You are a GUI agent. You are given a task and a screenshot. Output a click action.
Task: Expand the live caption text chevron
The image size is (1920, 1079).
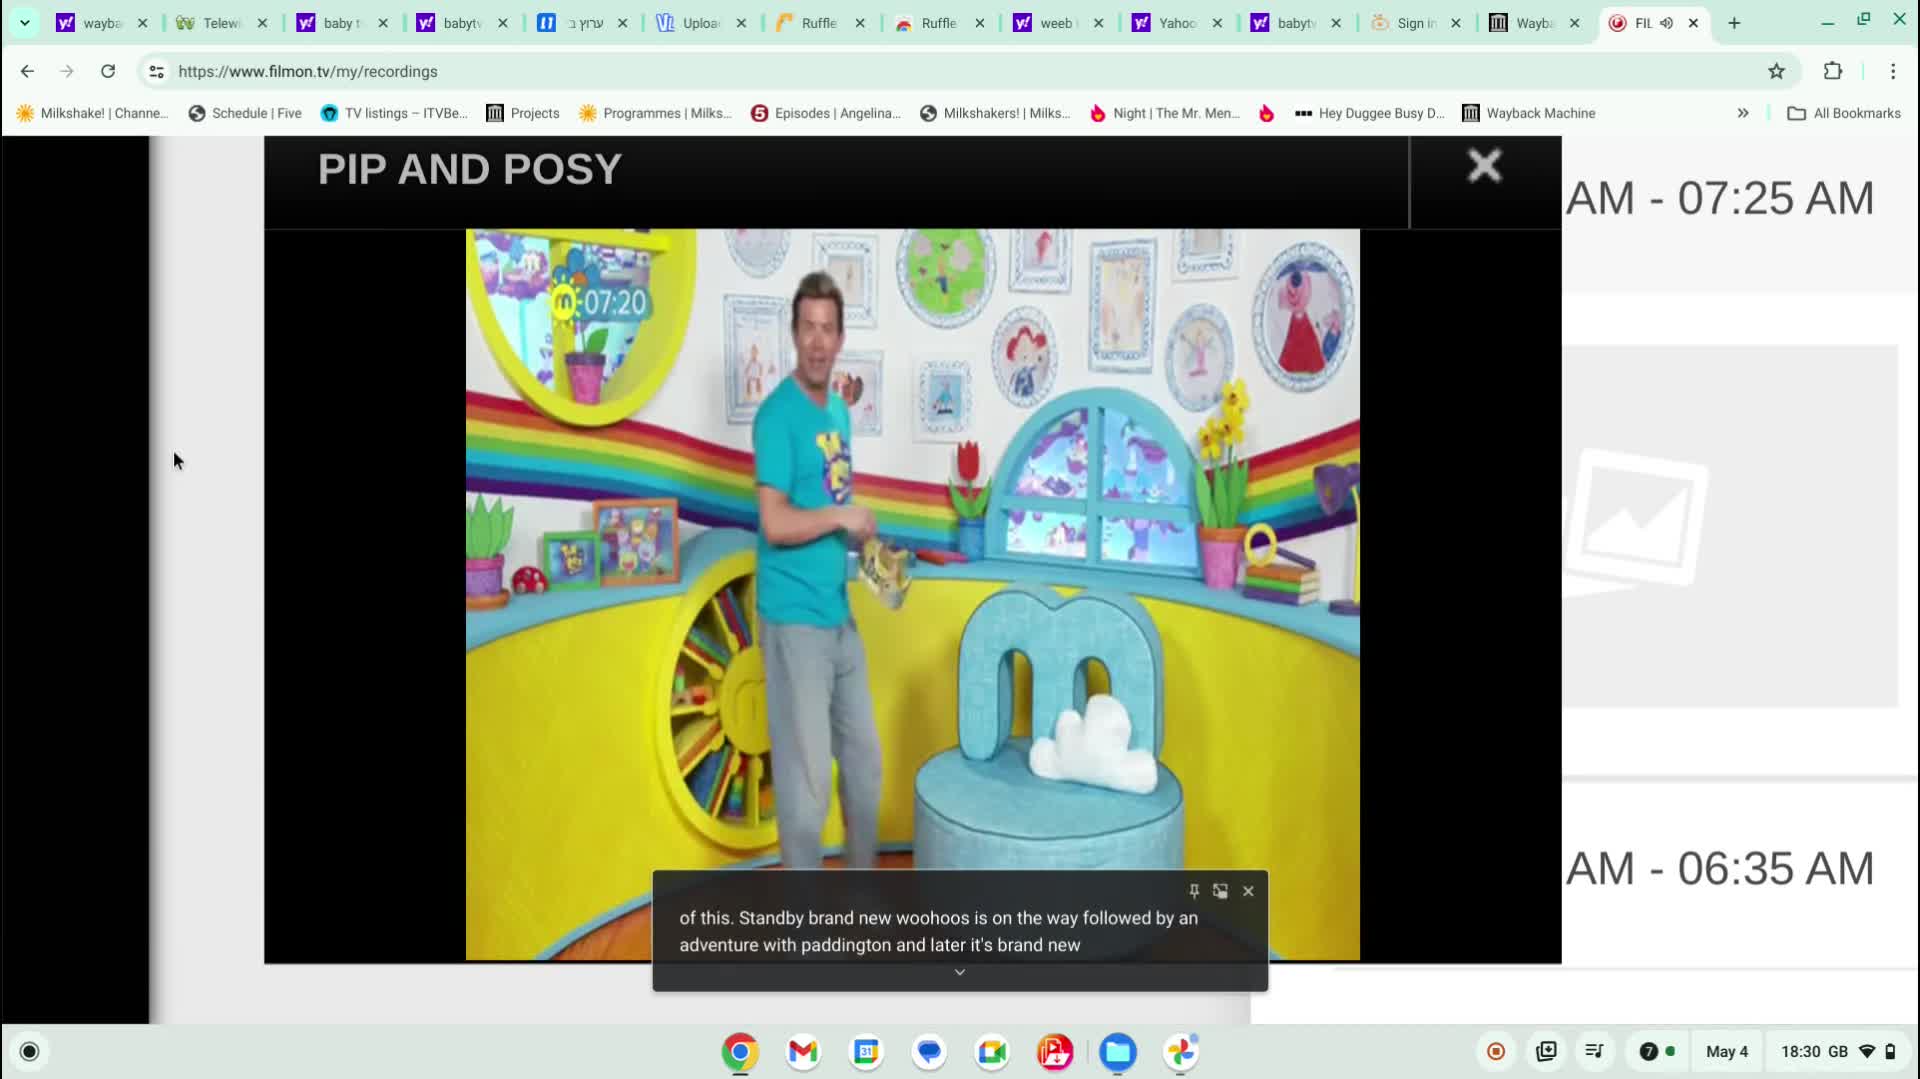(960, 972)
